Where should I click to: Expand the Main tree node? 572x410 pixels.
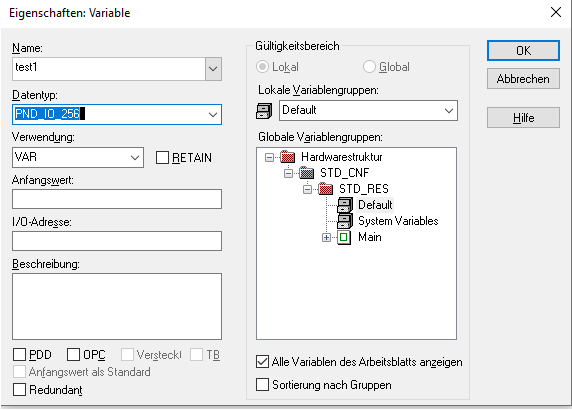[x=326, y=238]
